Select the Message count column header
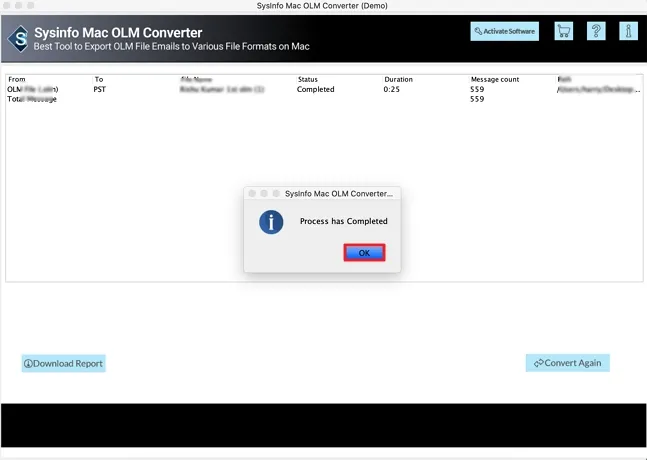 [495, 79]
